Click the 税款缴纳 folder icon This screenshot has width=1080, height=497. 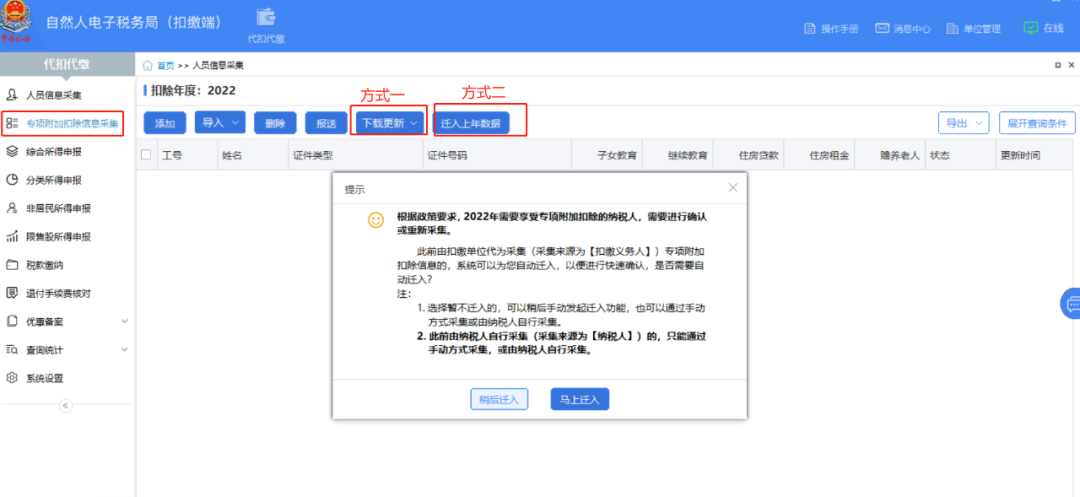point(11,265)
